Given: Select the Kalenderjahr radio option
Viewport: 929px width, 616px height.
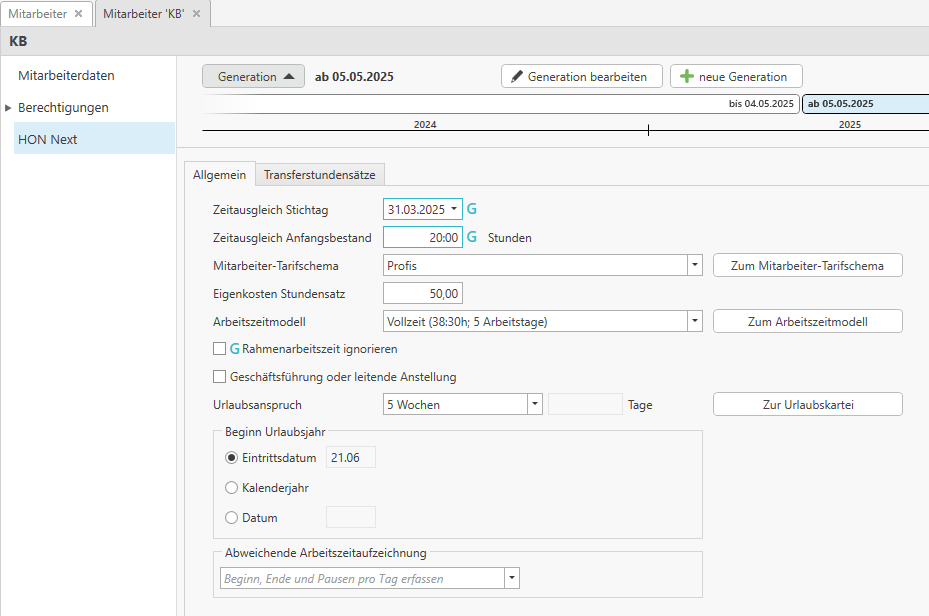Looking at the screenshot, I should [232, 488].
